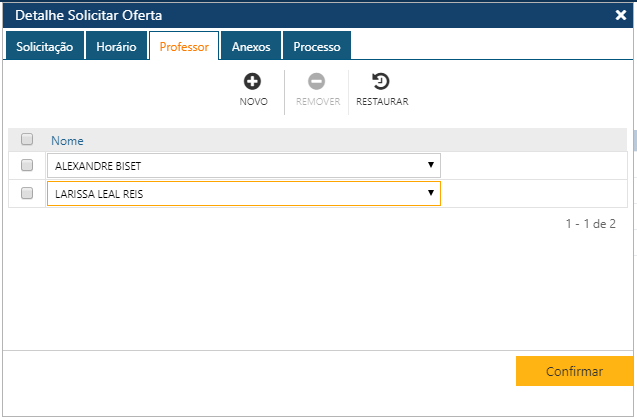Show the Processo tab

(x=316, y=46)
